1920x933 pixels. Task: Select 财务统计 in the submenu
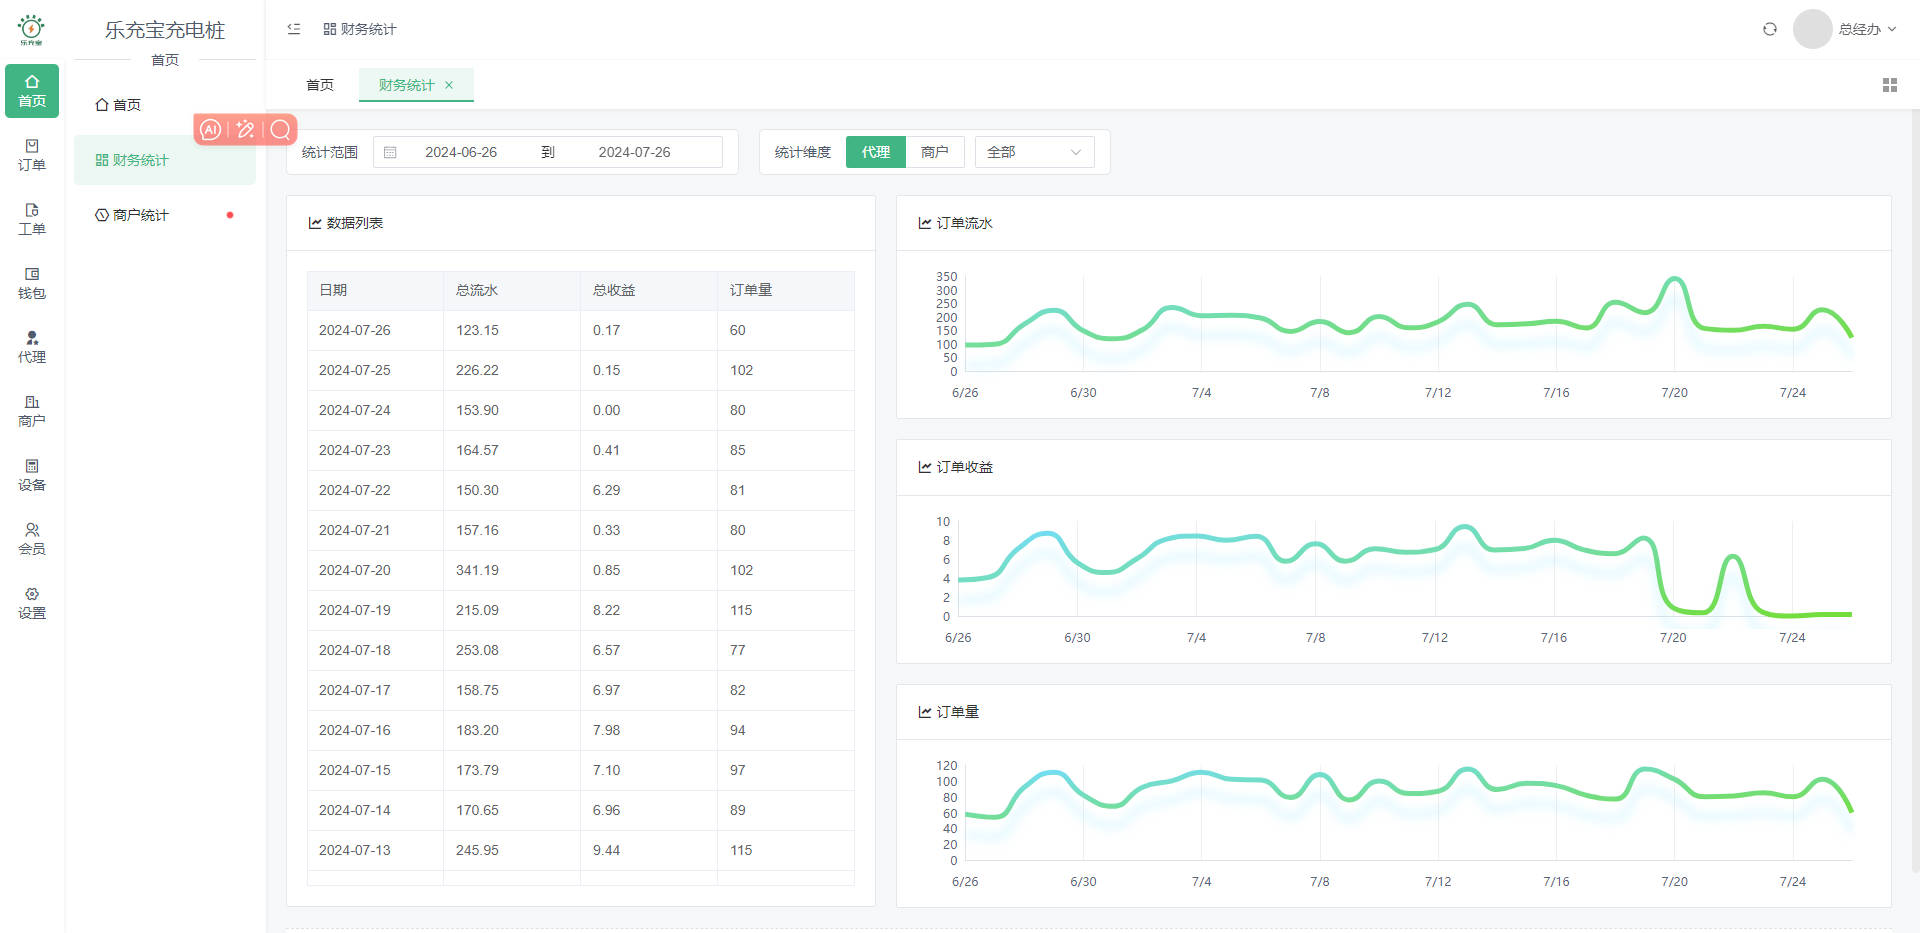point(165,160)
